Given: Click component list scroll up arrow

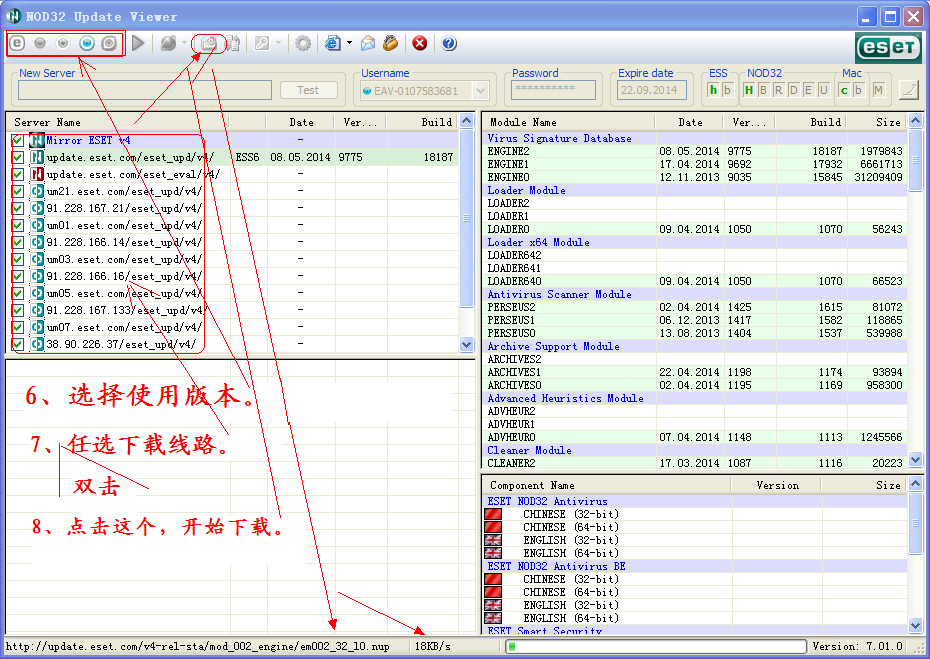Looking at the screenshot, I should pyautogui.click(x=915, y=485).
